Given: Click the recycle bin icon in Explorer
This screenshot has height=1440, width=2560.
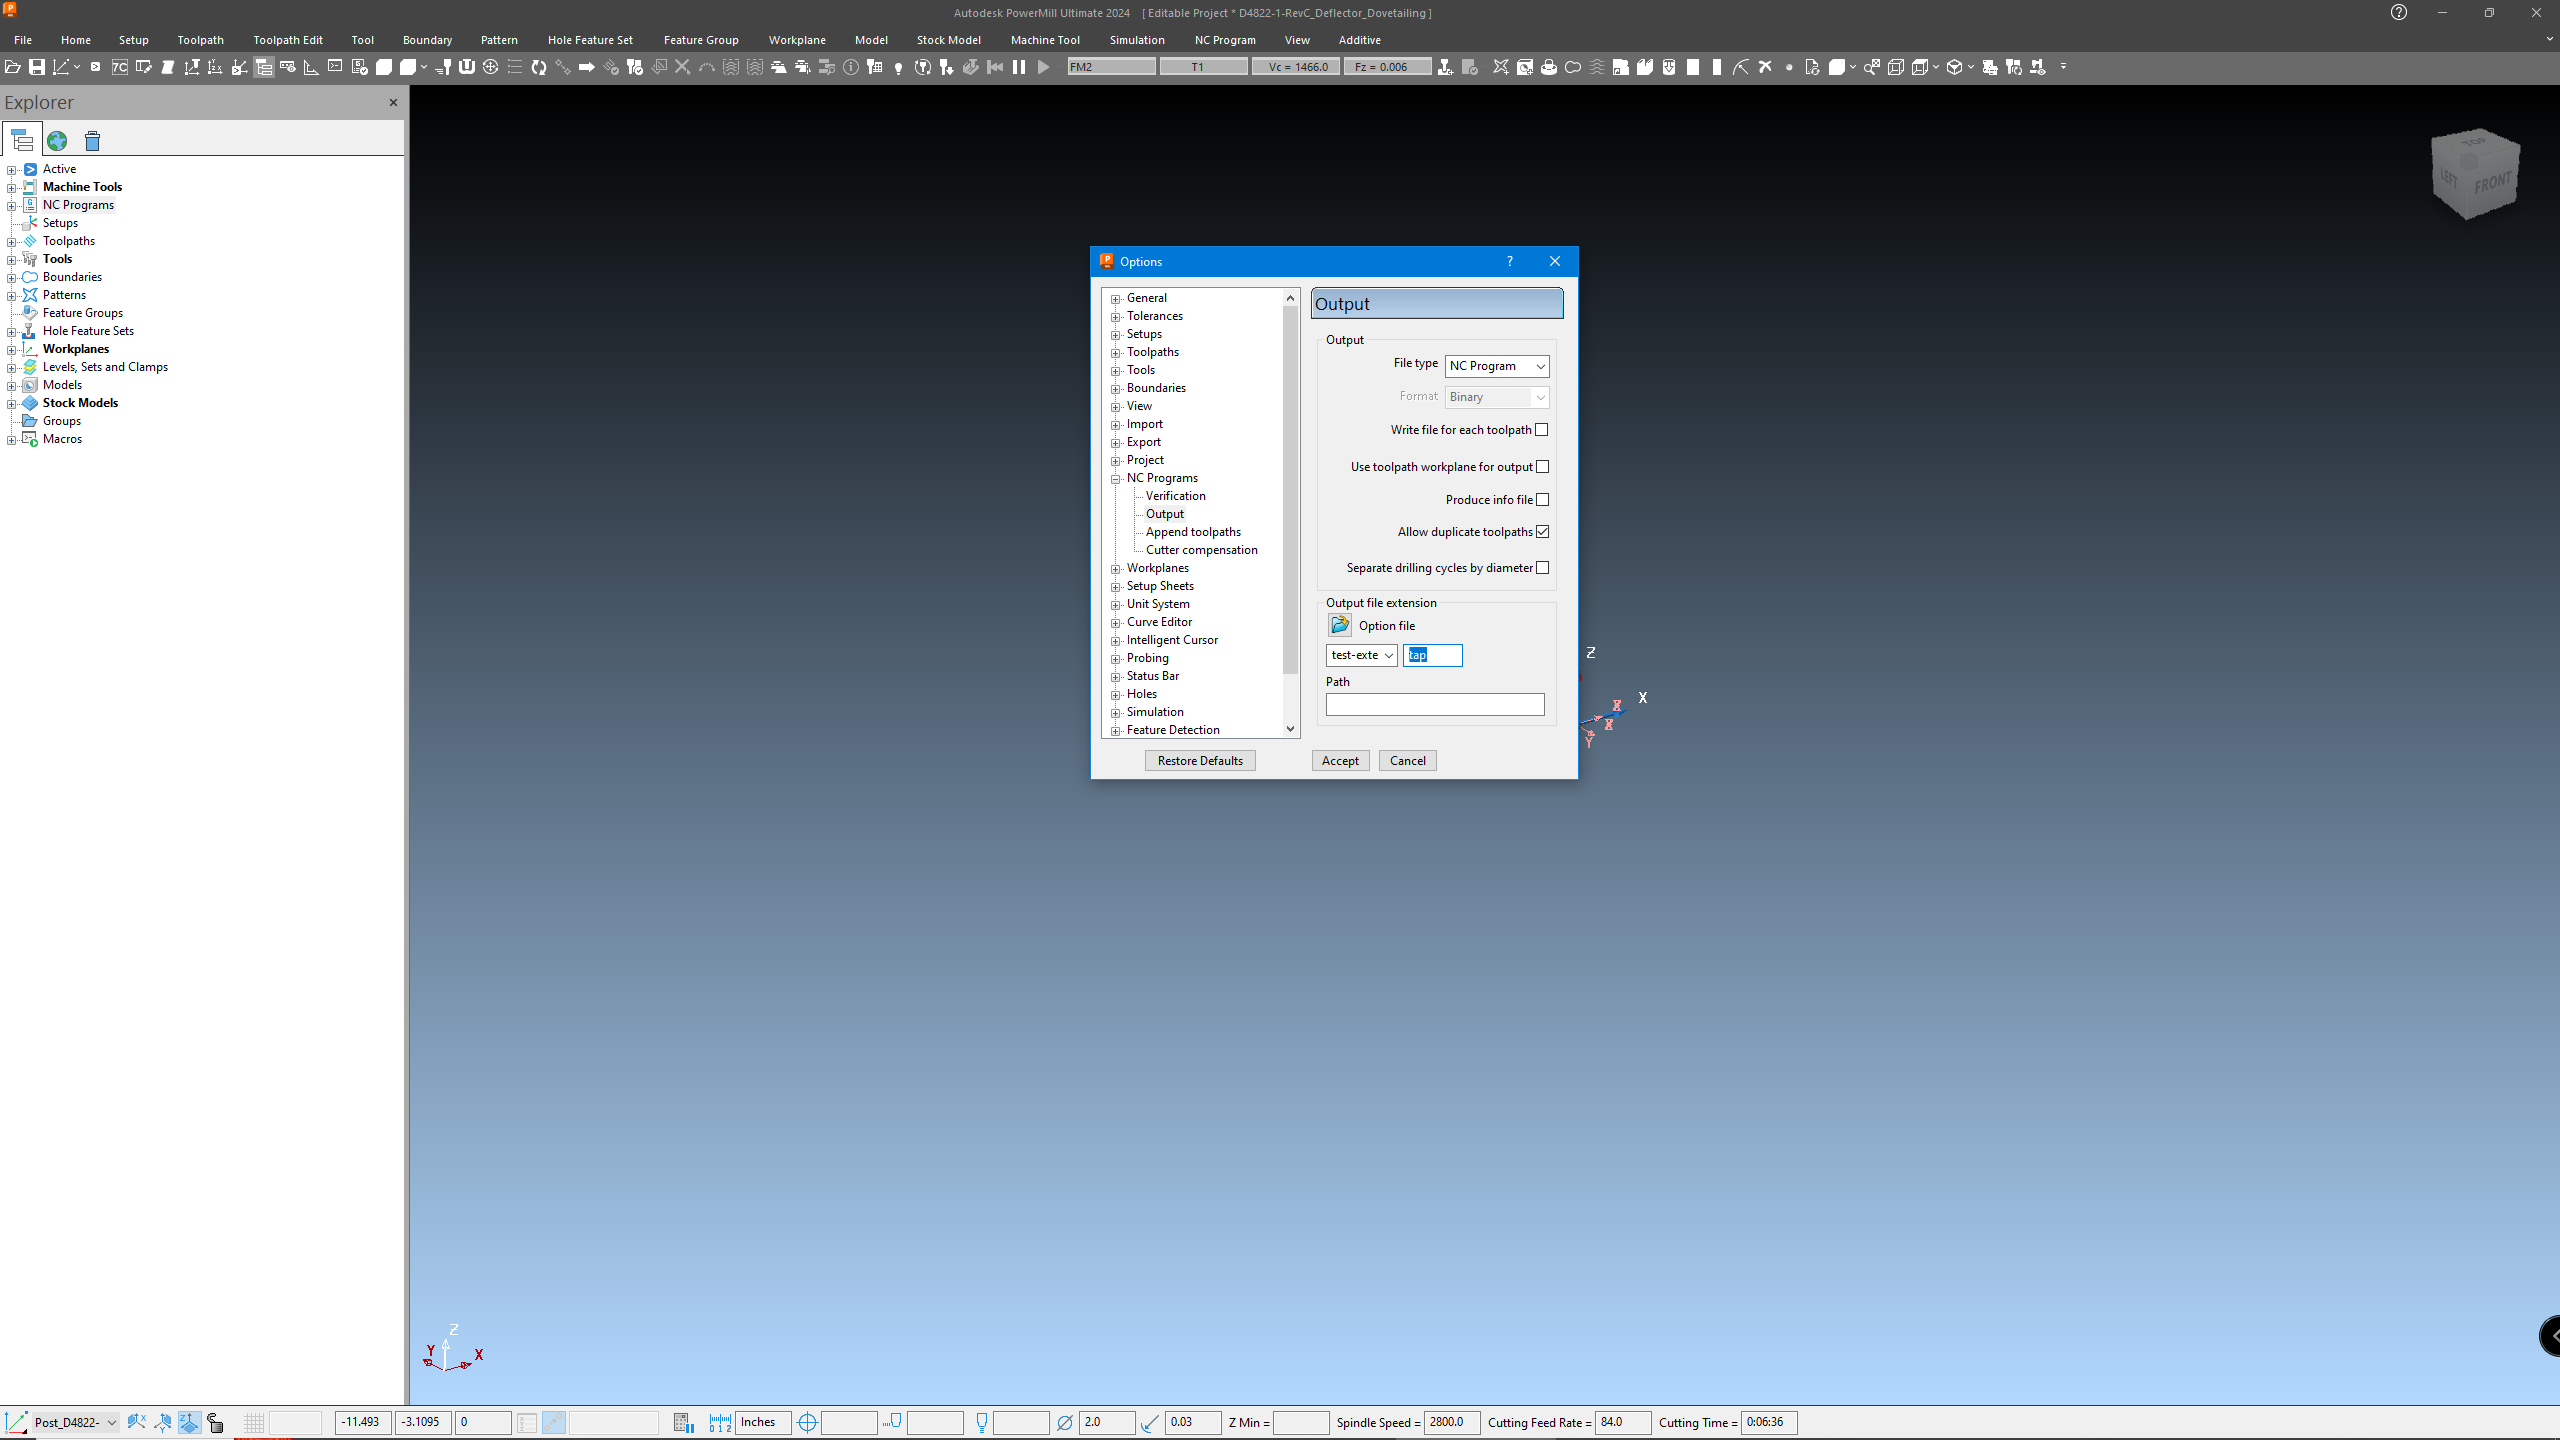Looking at the screenshot, I should point(92,141).
